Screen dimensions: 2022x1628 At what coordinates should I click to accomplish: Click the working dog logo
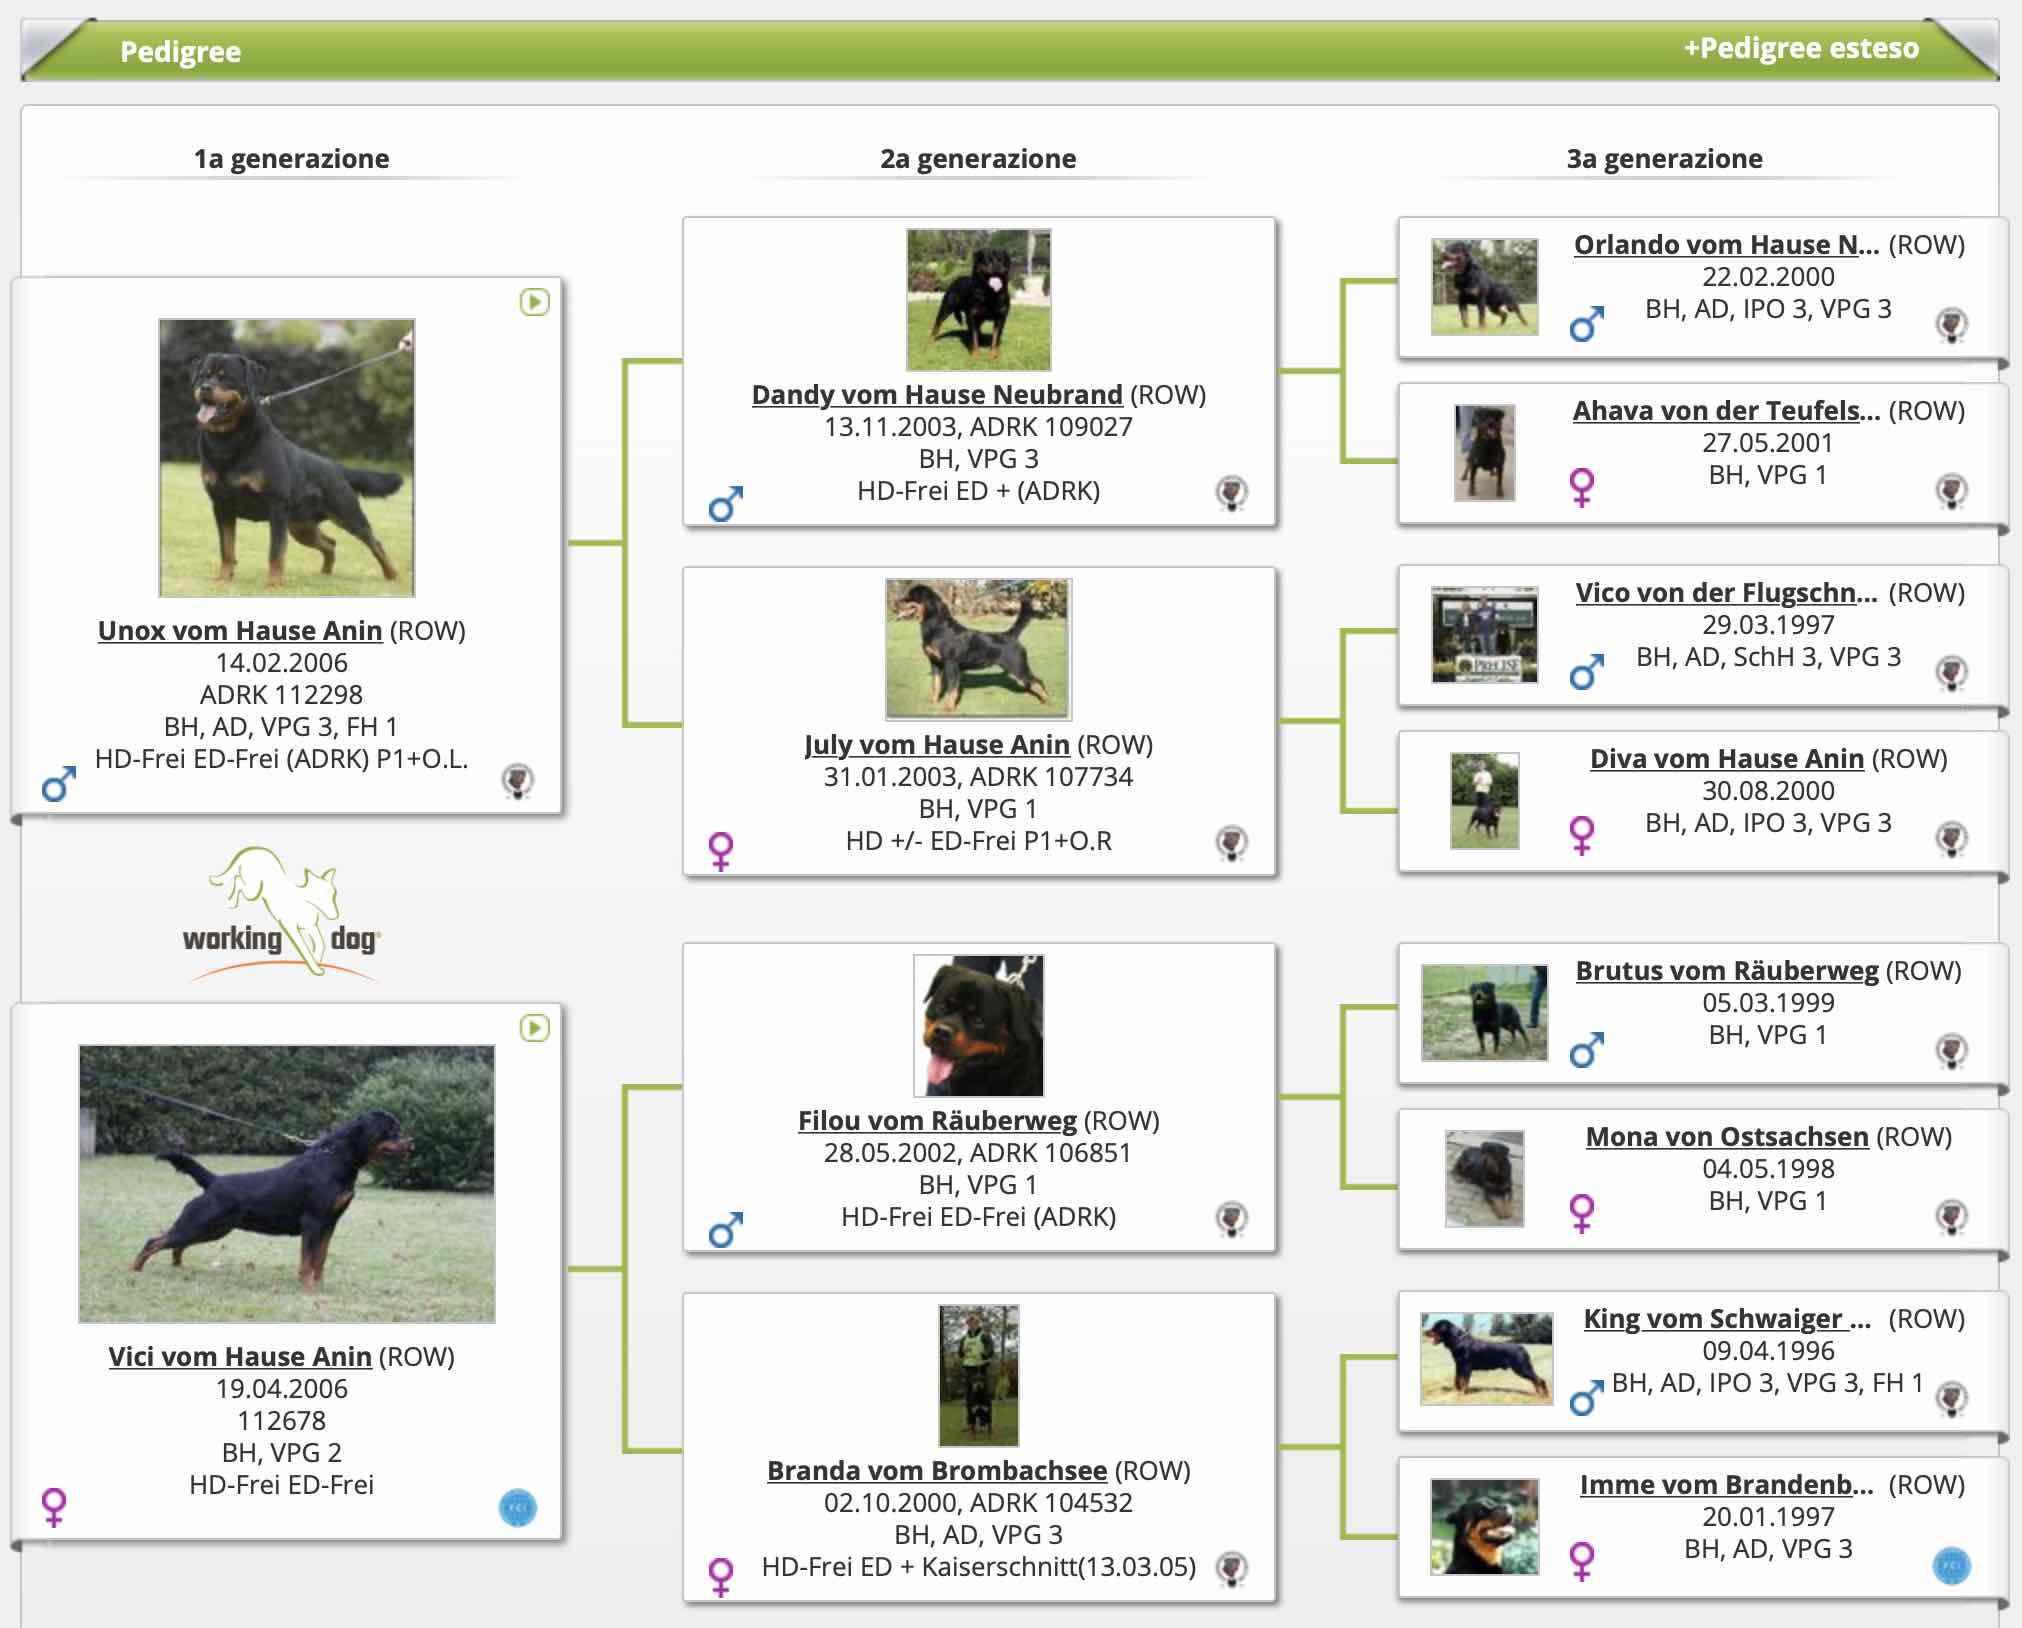(282, 913)
